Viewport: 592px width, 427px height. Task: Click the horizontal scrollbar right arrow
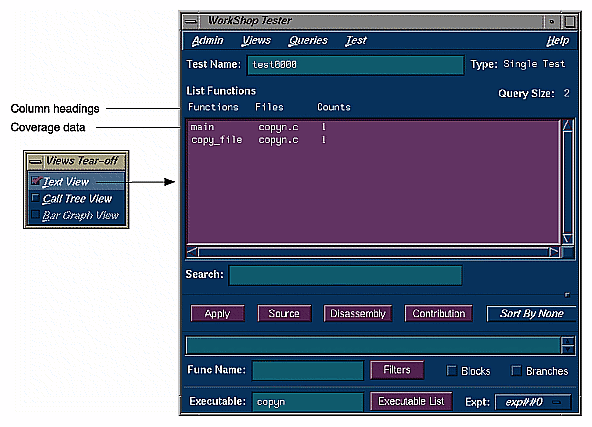click(554, 252)
